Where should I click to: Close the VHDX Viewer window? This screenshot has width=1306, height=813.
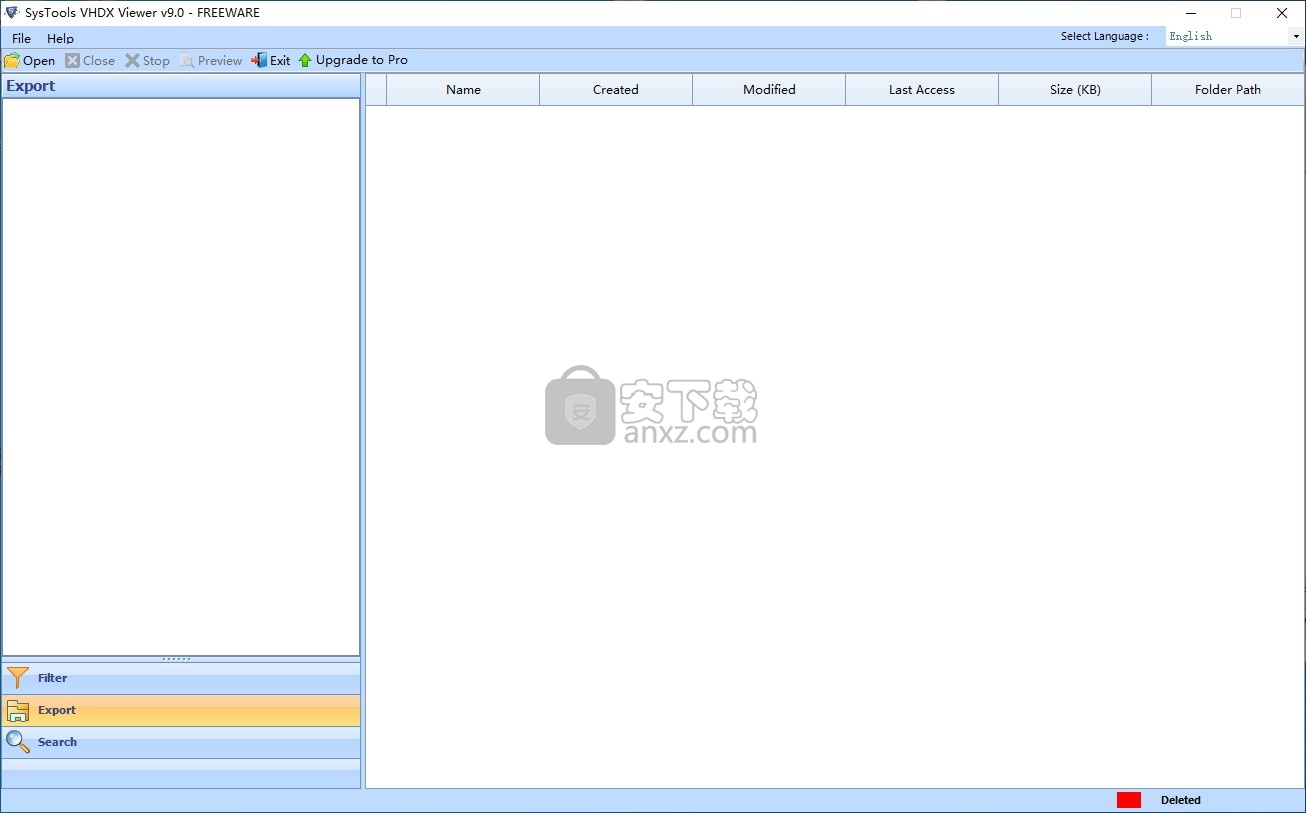[x=1282, y=13]
